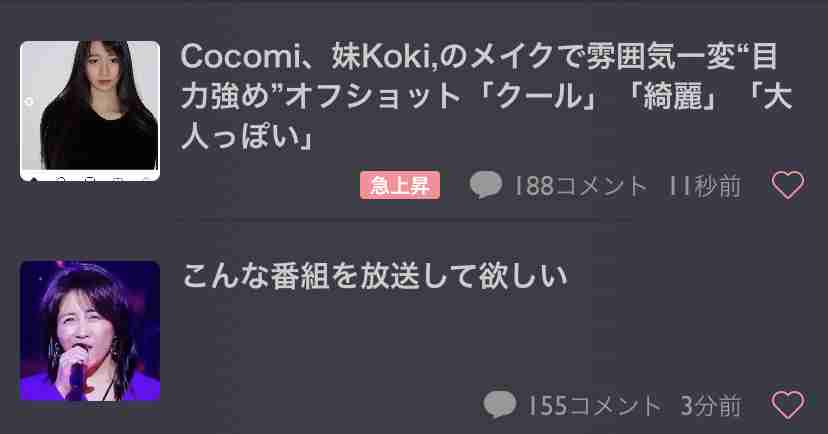Viewport: 828px width, 434px height.
Task: Tap the heart on the こんな番組を放送して欲しい post
Action: tap(788, 405)
